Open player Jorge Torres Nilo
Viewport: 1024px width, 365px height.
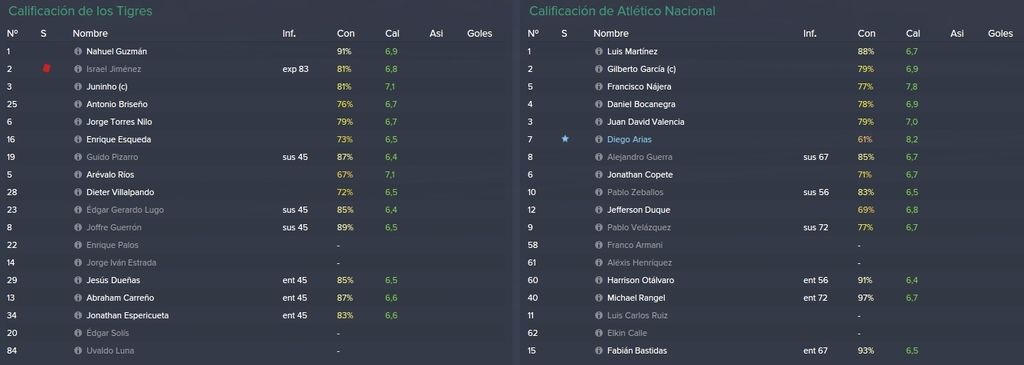click(x=119, y=121)
